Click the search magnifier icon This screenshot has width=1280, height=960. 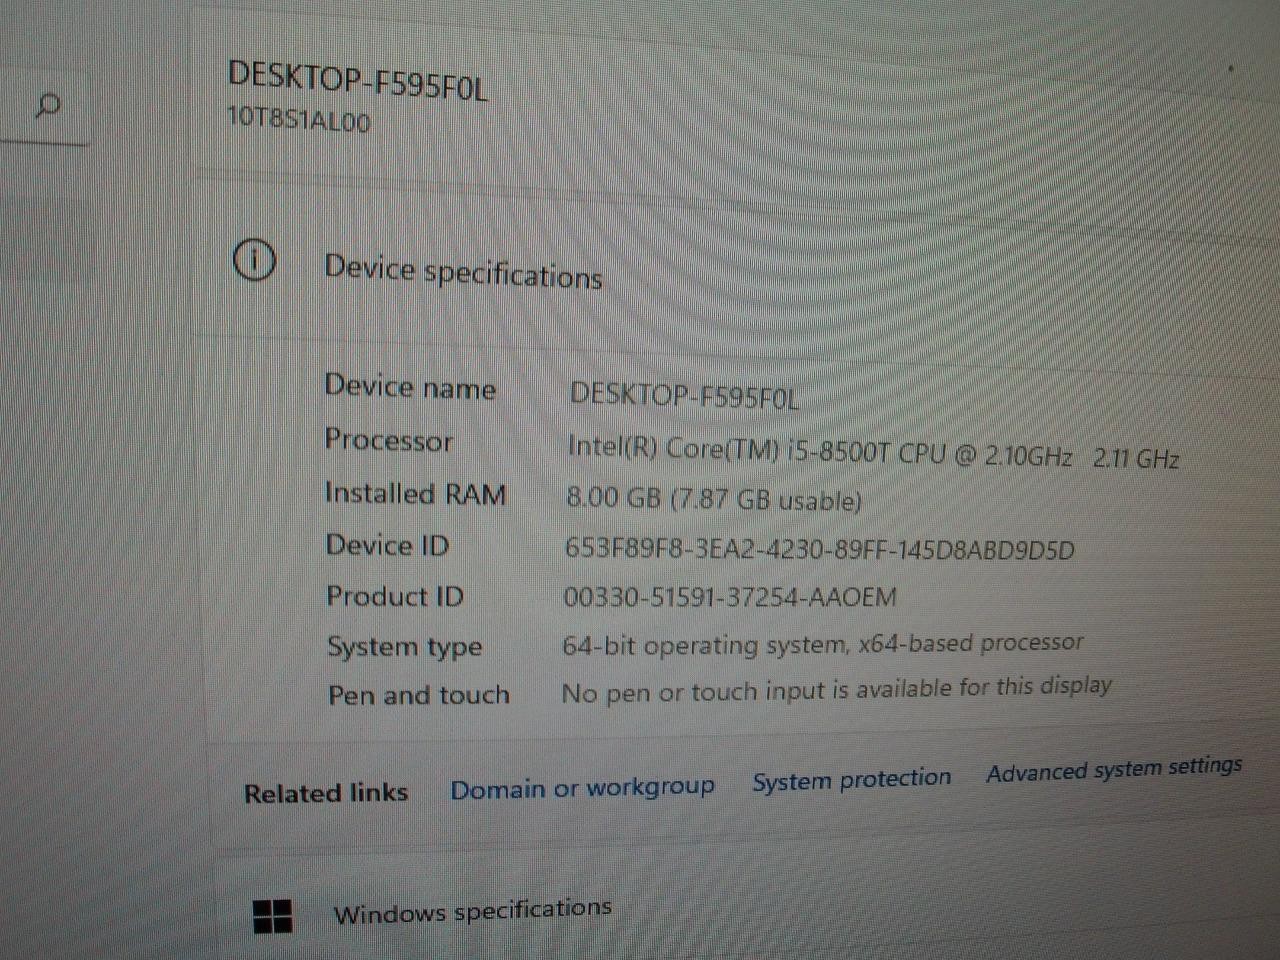point(47,105)
